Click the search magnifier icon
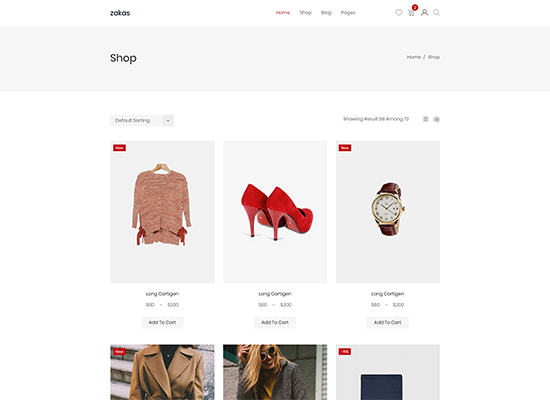This screenshot has width=550, height=400. tap(436, 13)
